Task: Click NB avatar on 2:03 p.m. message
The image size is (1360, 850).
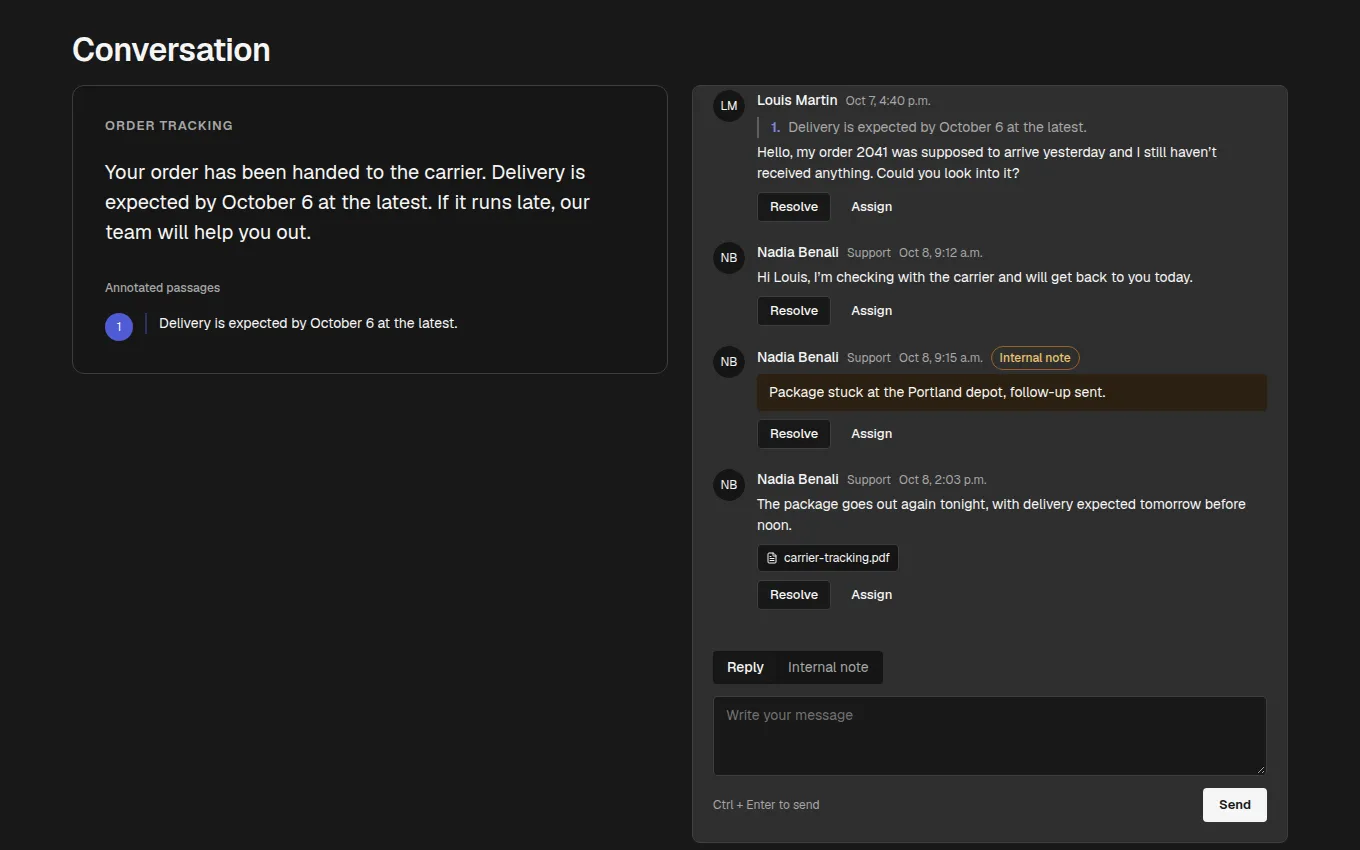Action: [729, 485]
